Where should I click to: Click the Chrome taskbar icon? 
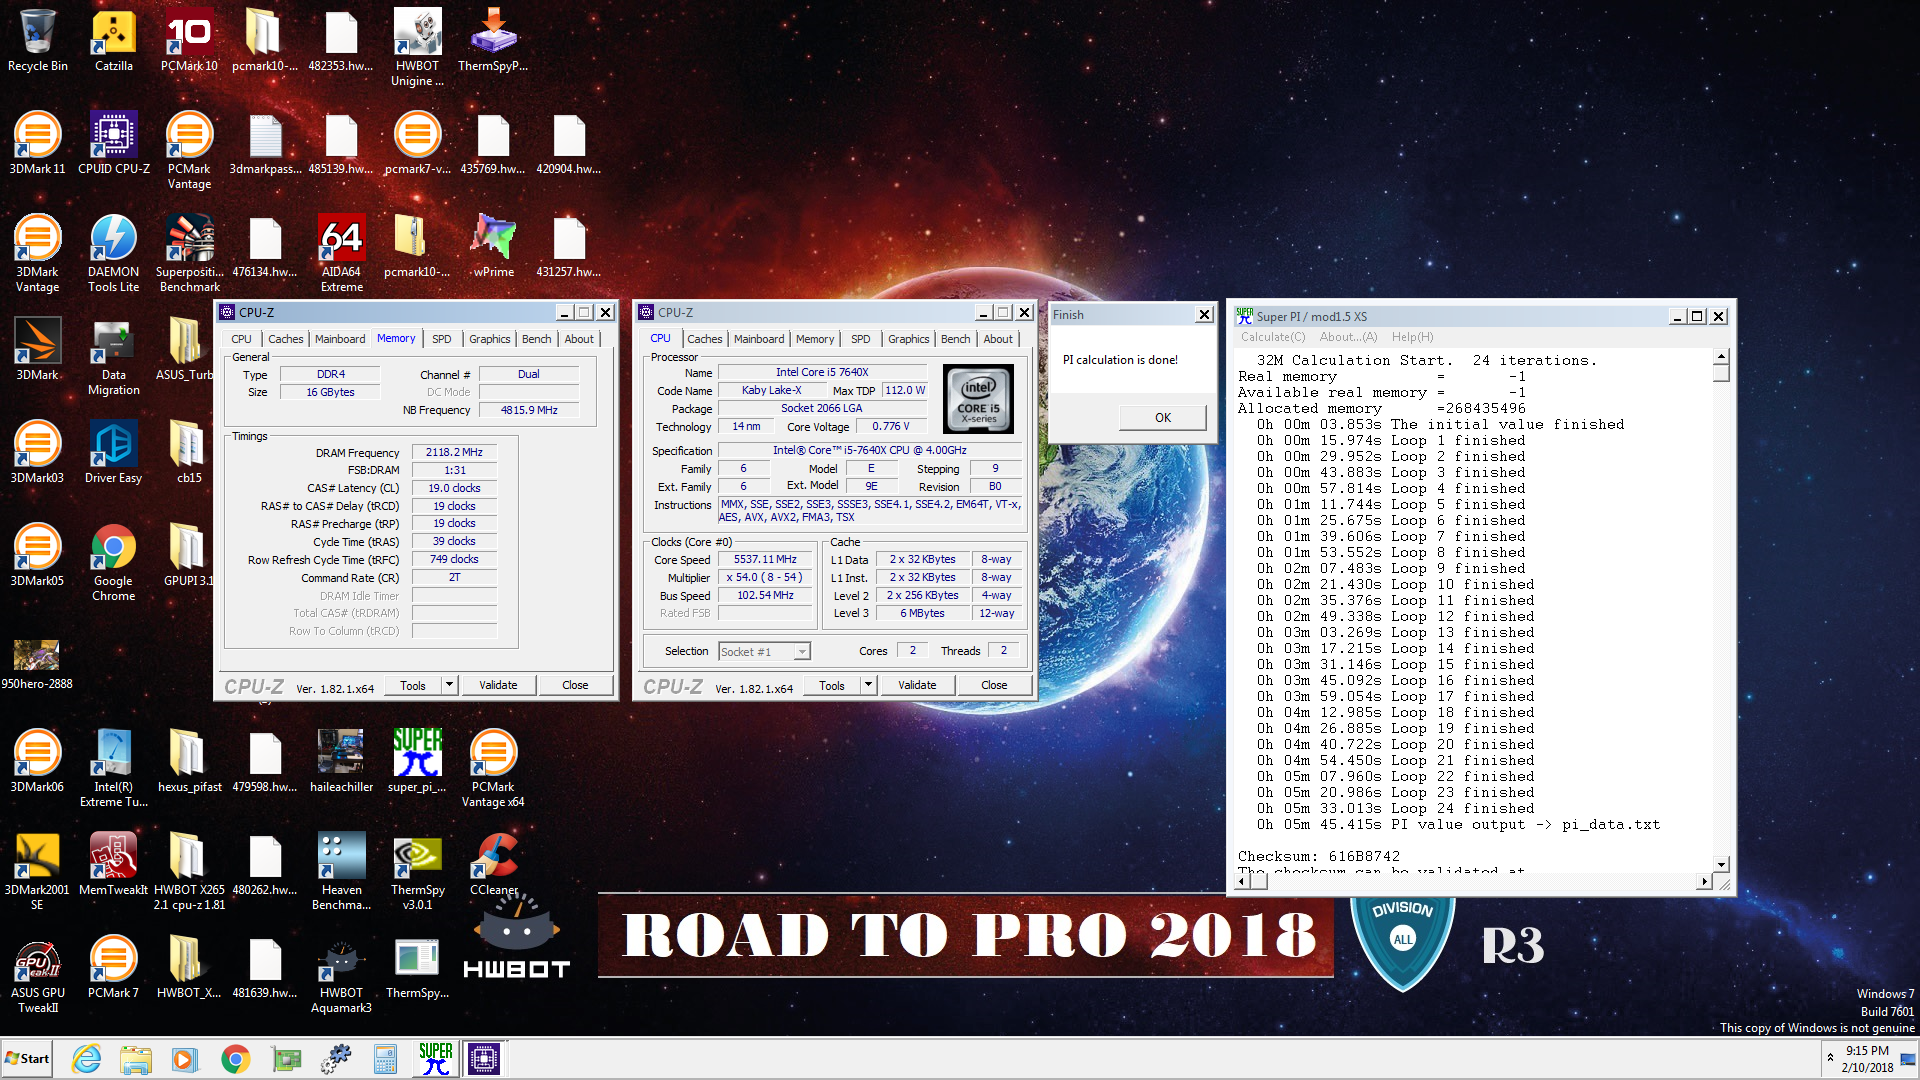[x=235, y=1058]
